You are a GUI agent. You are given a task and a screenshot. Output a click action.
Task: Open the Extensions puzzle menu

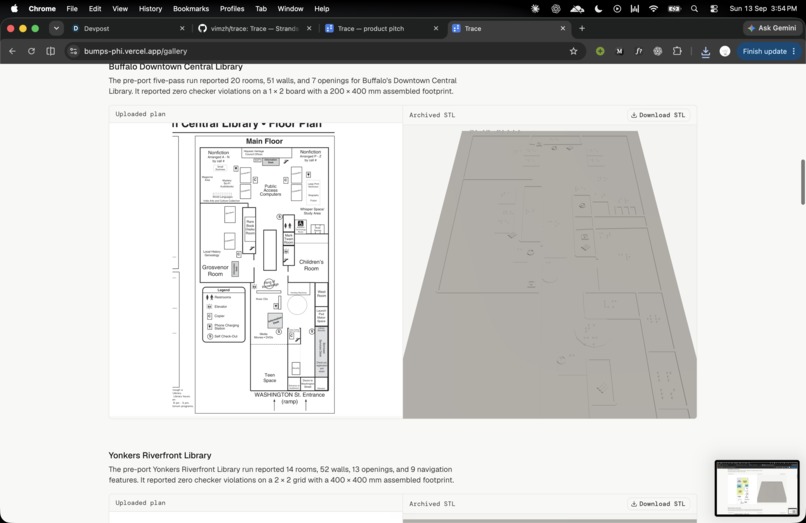point(677,51)
